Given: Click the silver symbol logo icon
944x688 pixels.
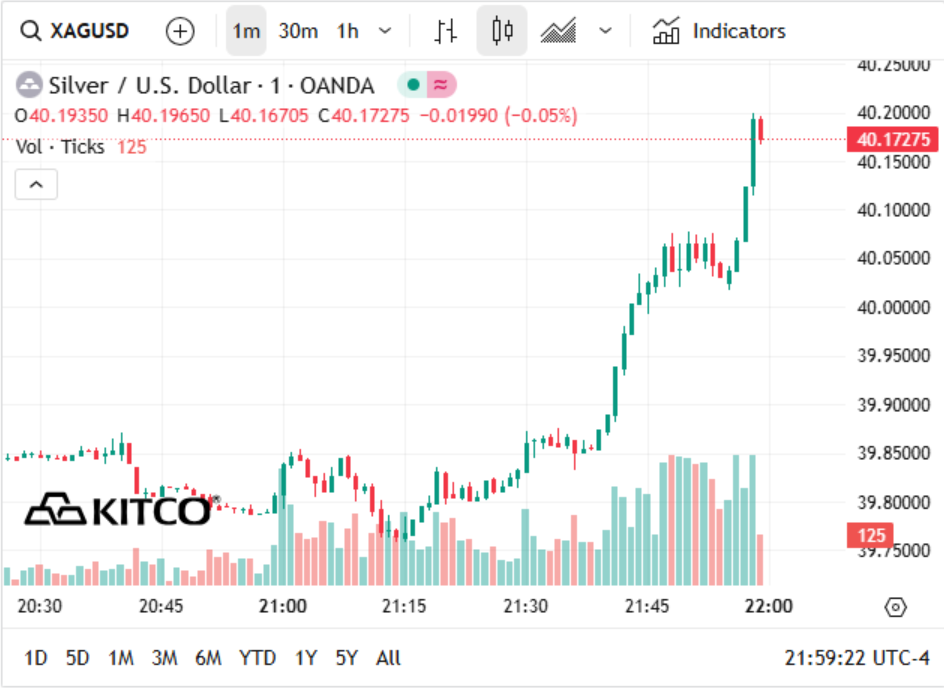Looking at the screenshot, I should point(29,85).
